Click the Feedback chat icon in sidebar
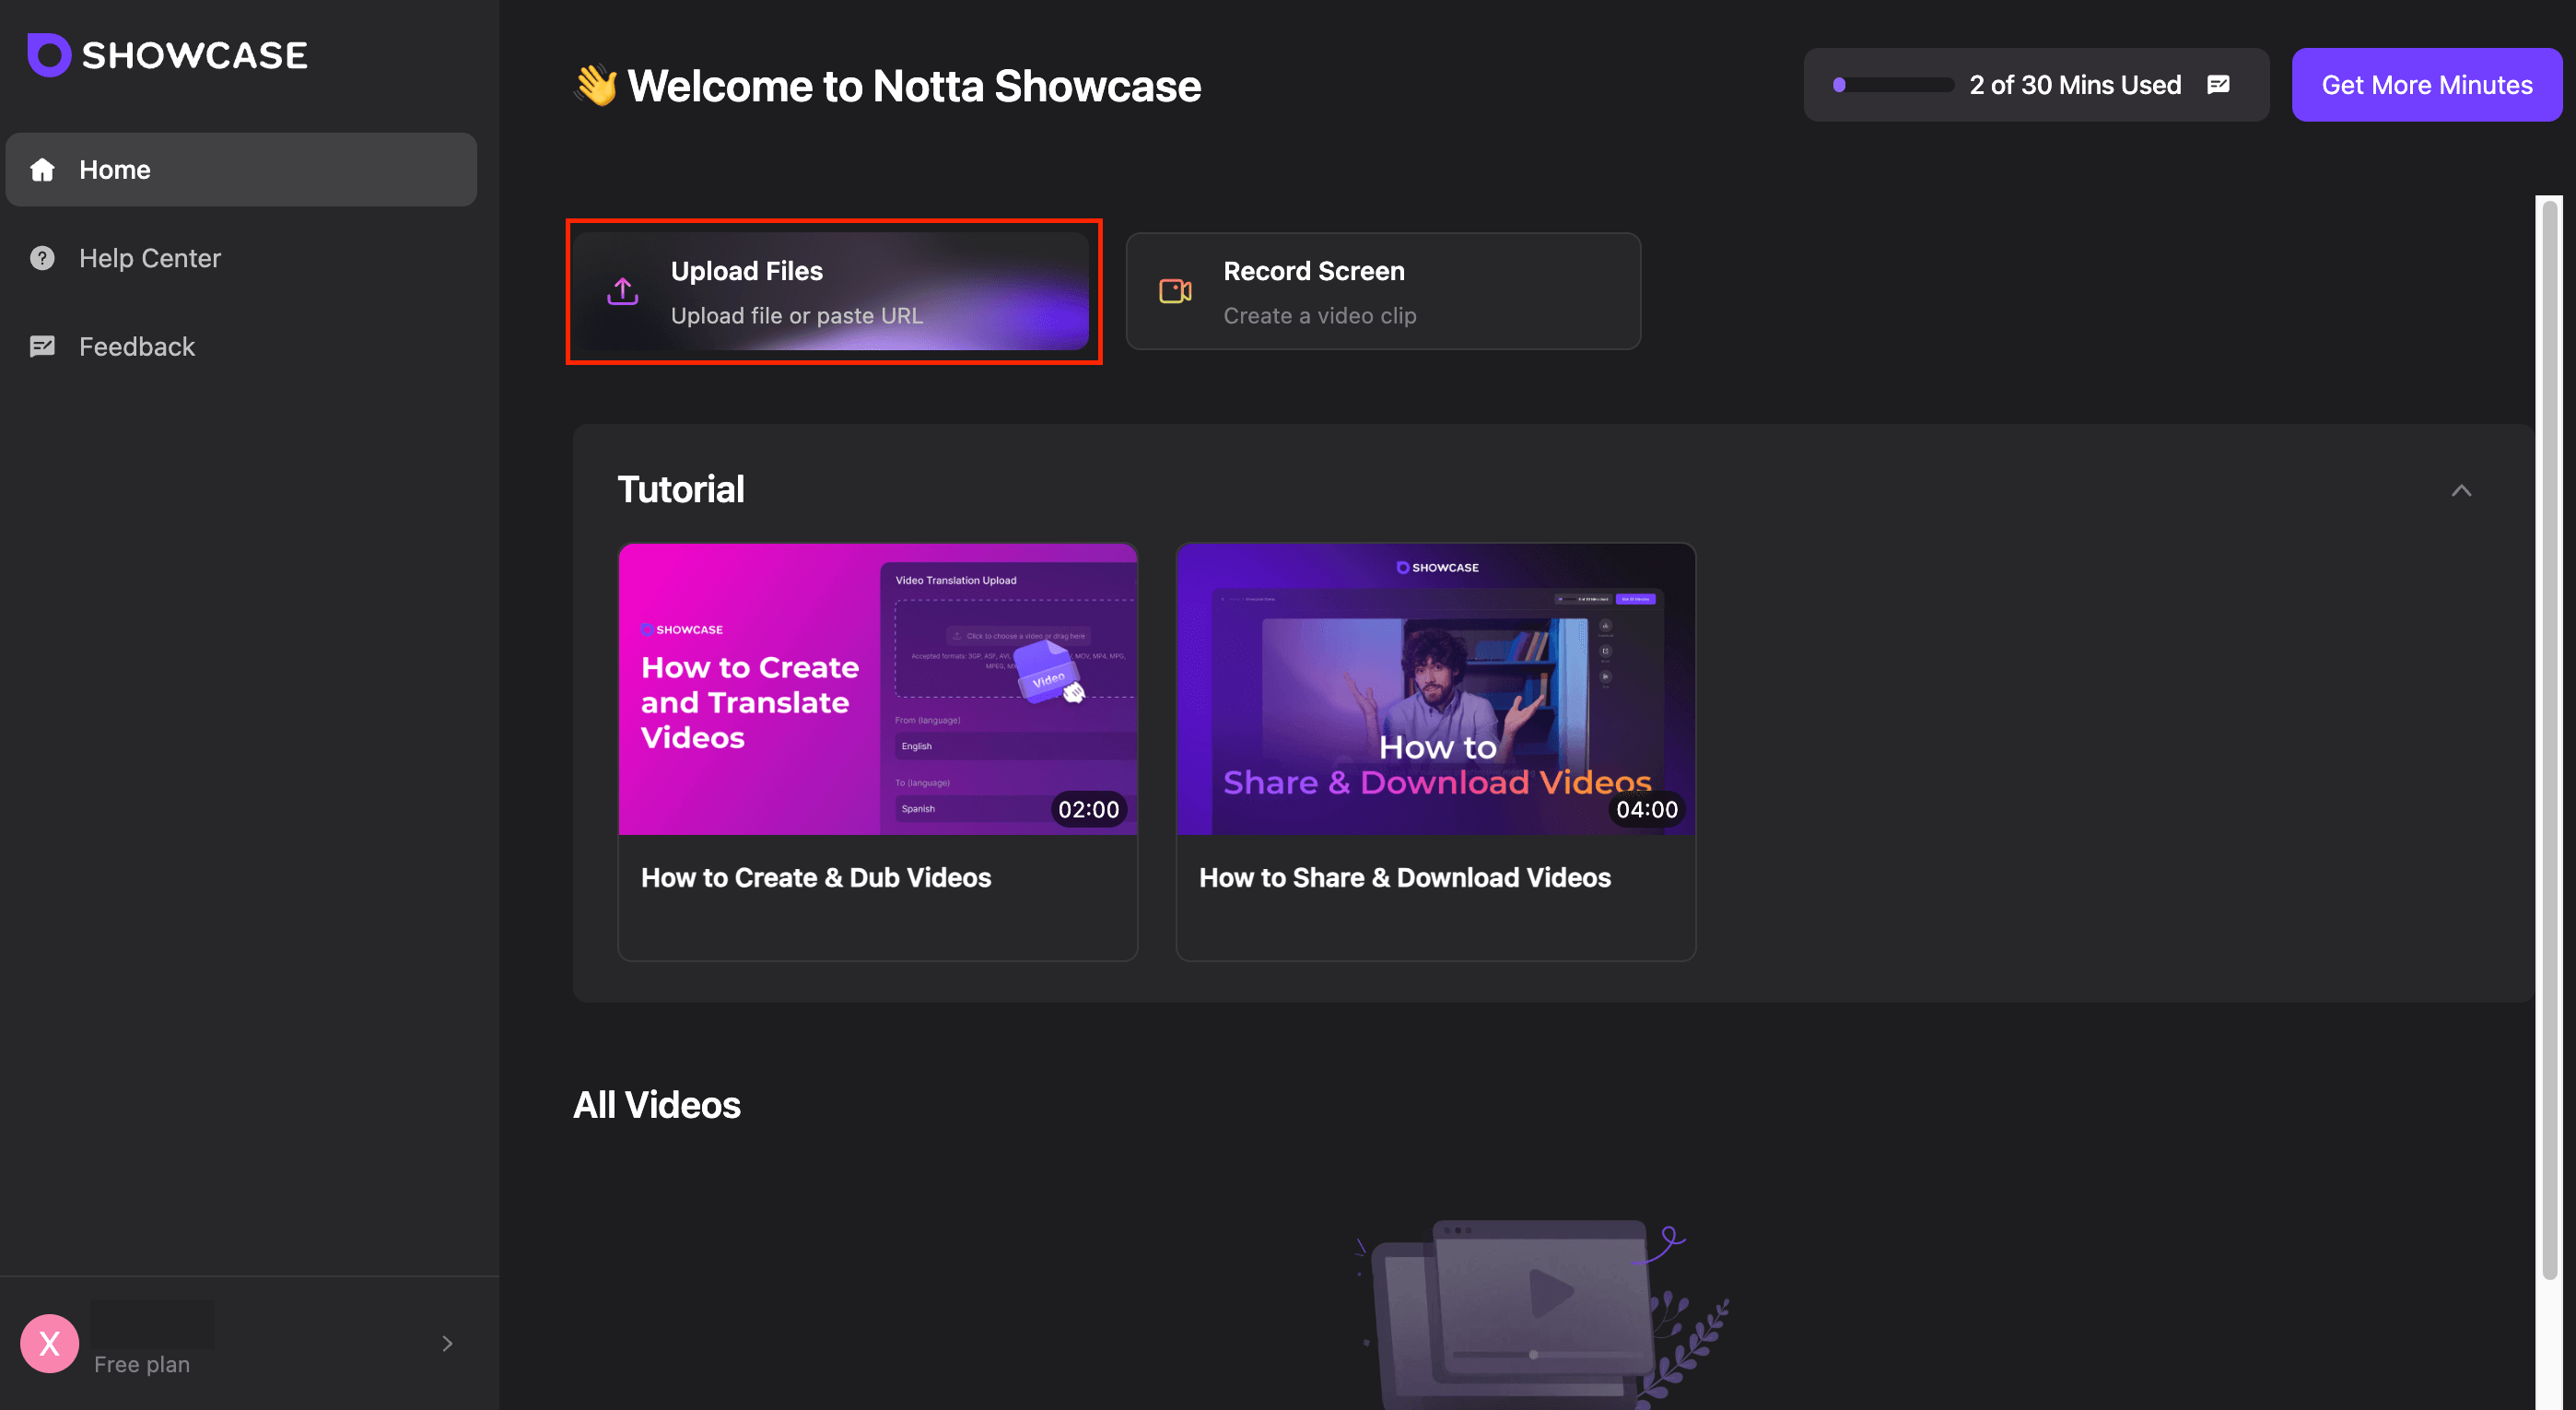Image resolution: width=2576 pixels, height=1410 pixels. [42, 346]
